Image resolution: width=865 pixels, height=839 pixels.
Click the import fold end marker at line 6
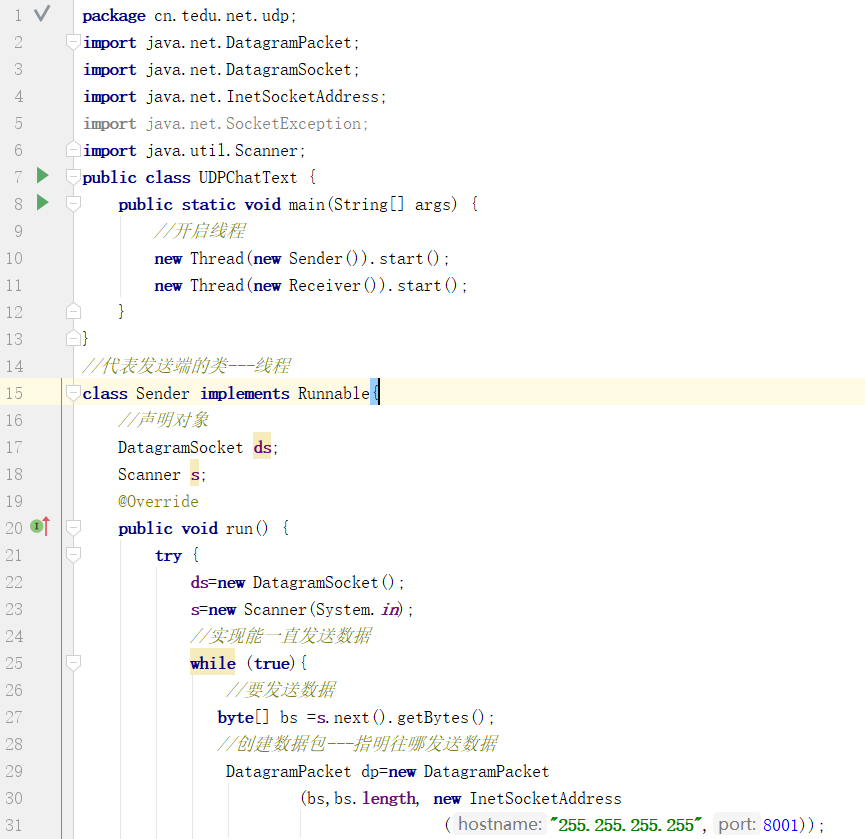point(73,150)
